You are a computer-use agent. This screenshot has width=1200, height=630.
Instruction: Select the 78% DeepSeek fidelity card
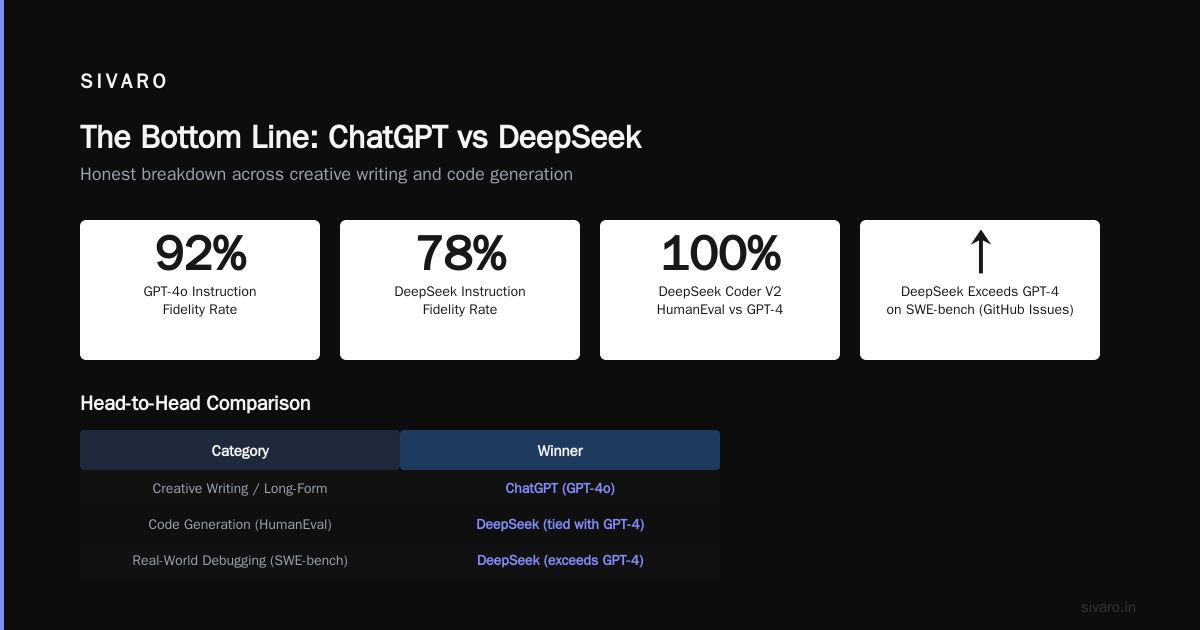point(460,290)
